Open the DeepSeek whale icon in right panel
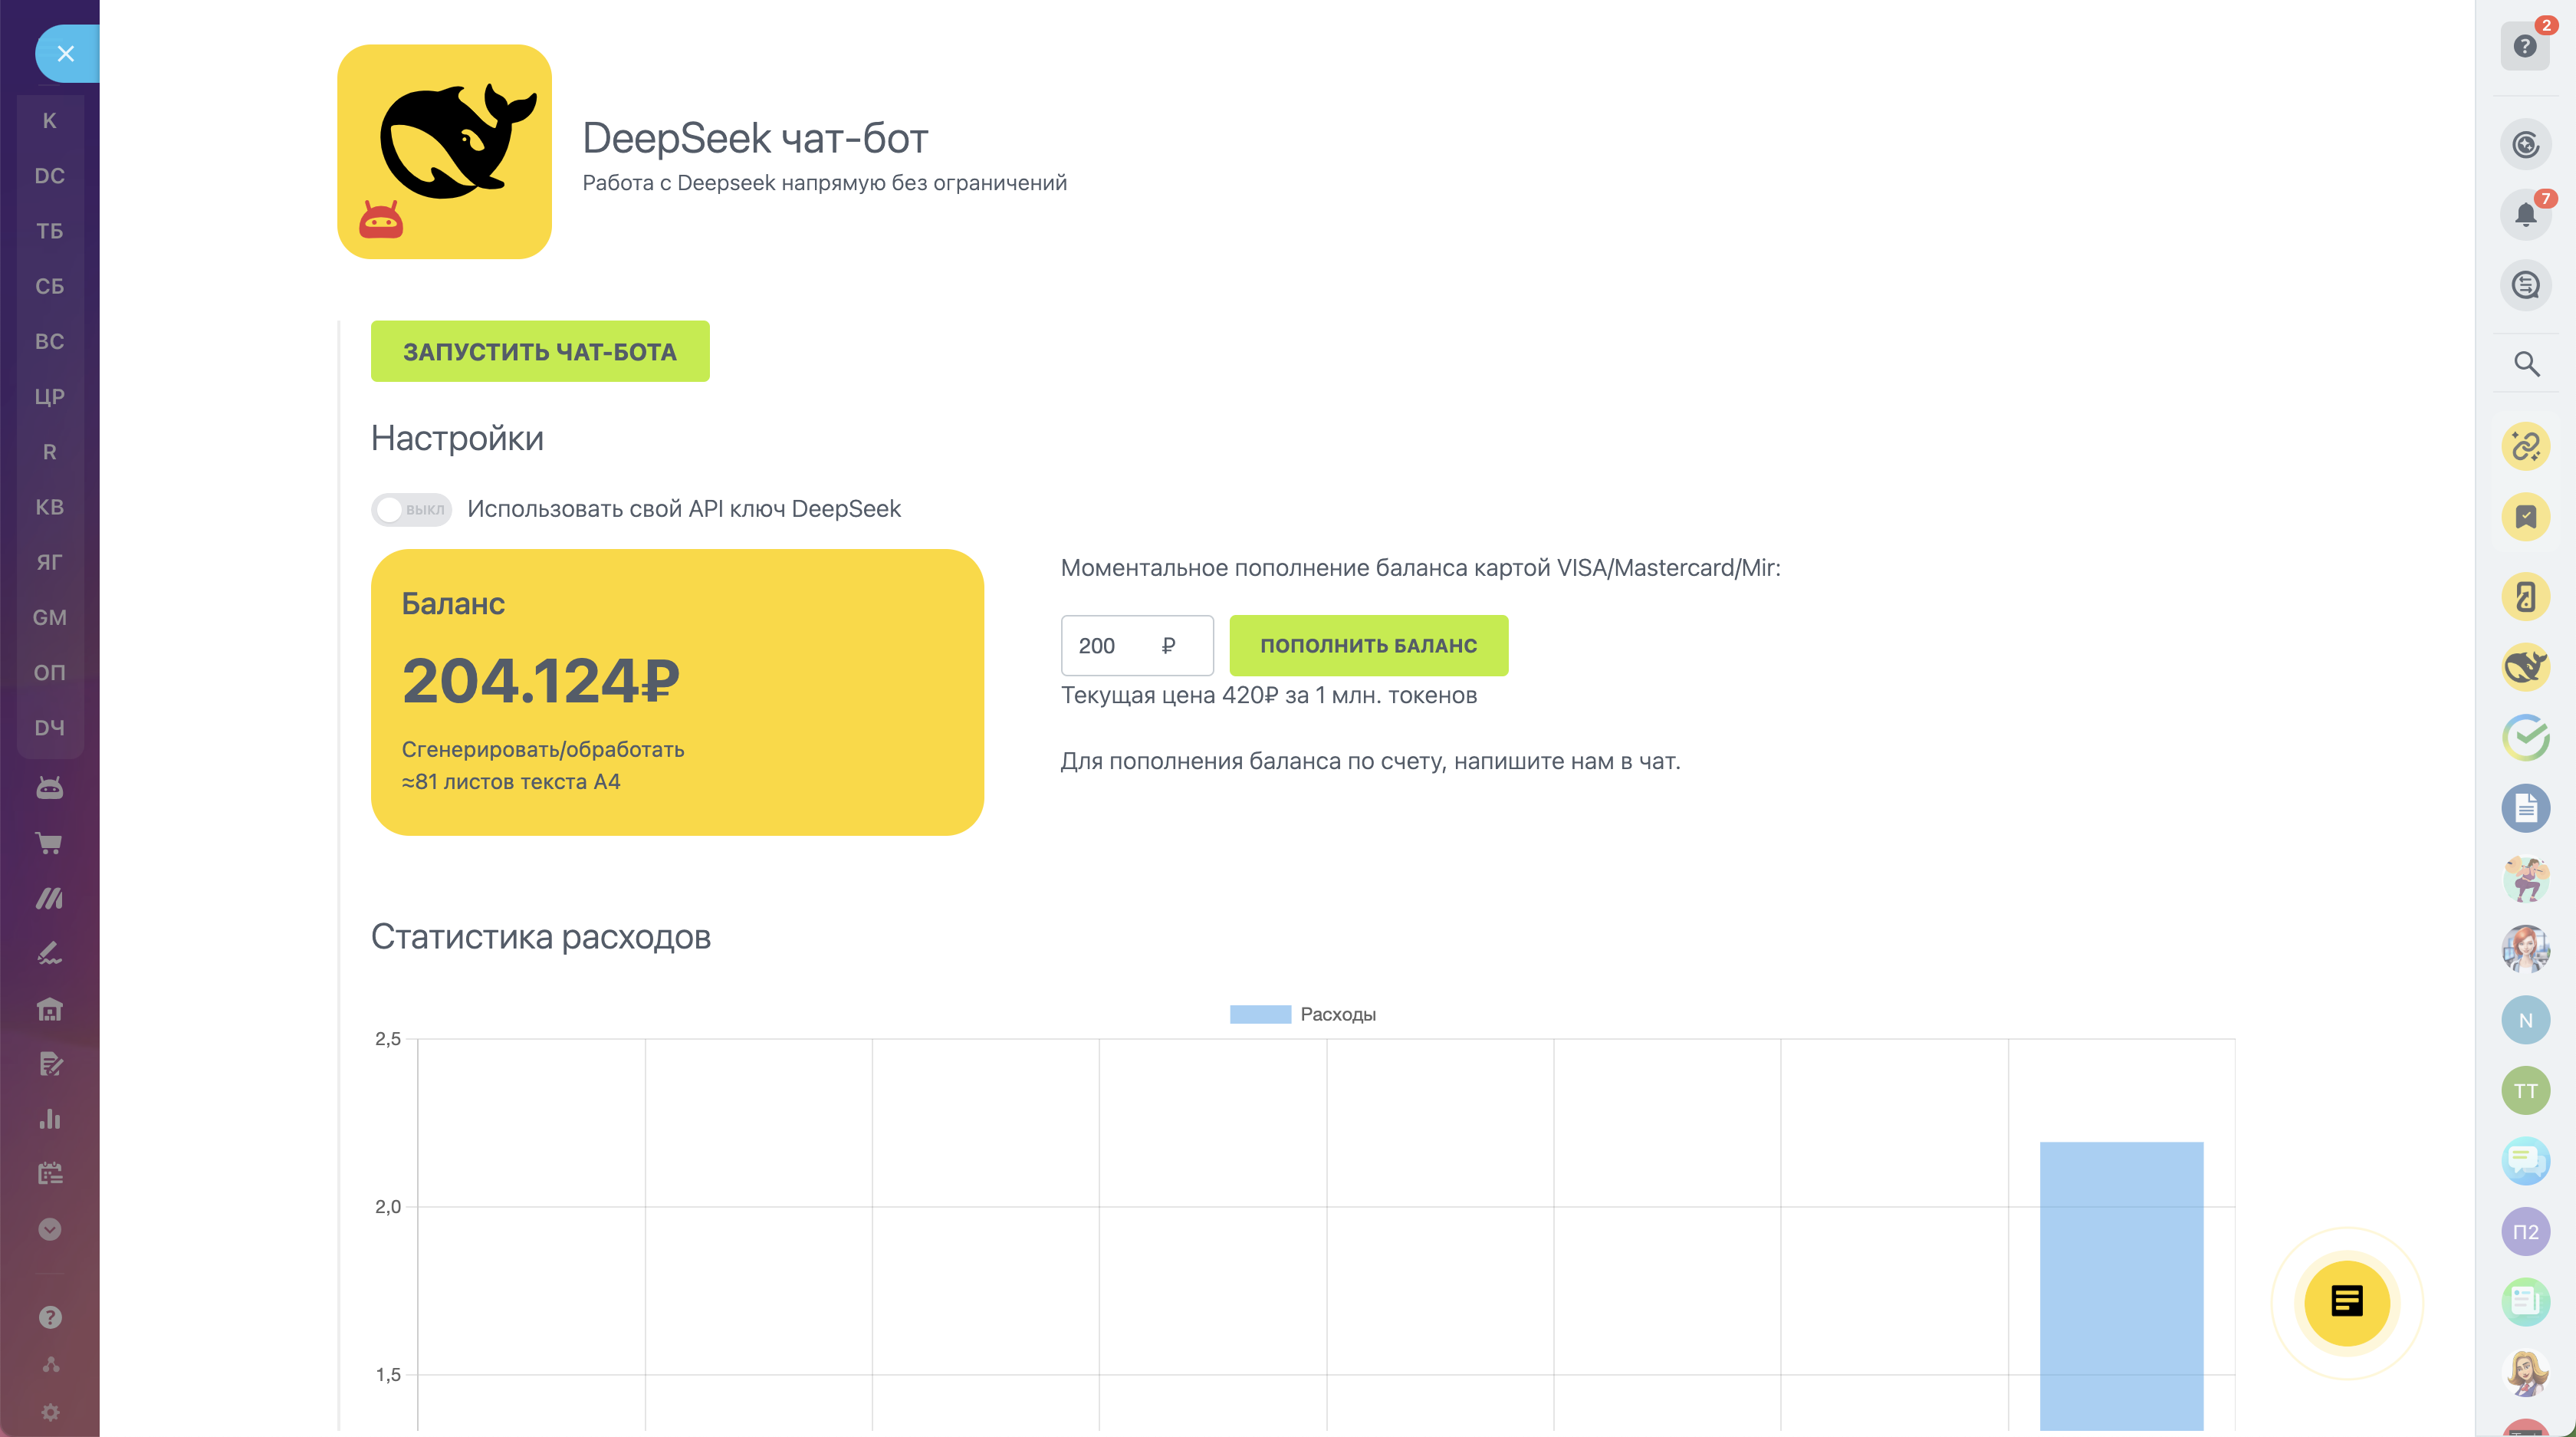2576x1437 pixels. [x=2525, y=667]
